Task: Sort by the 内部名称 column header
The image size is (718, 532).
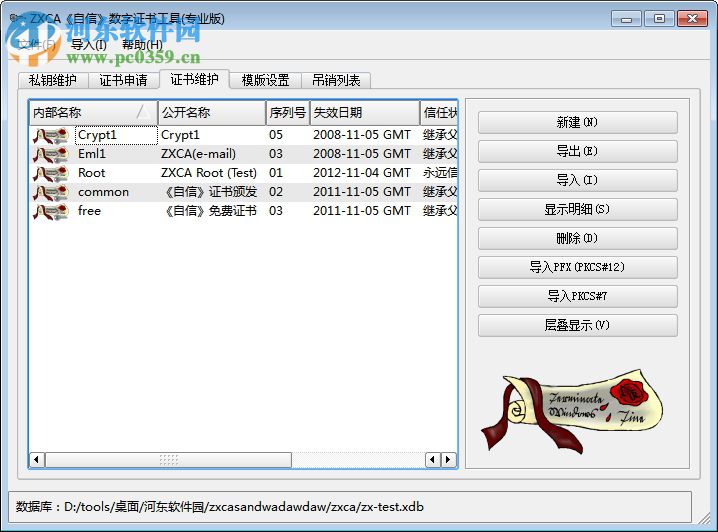Action: [93, 113]
